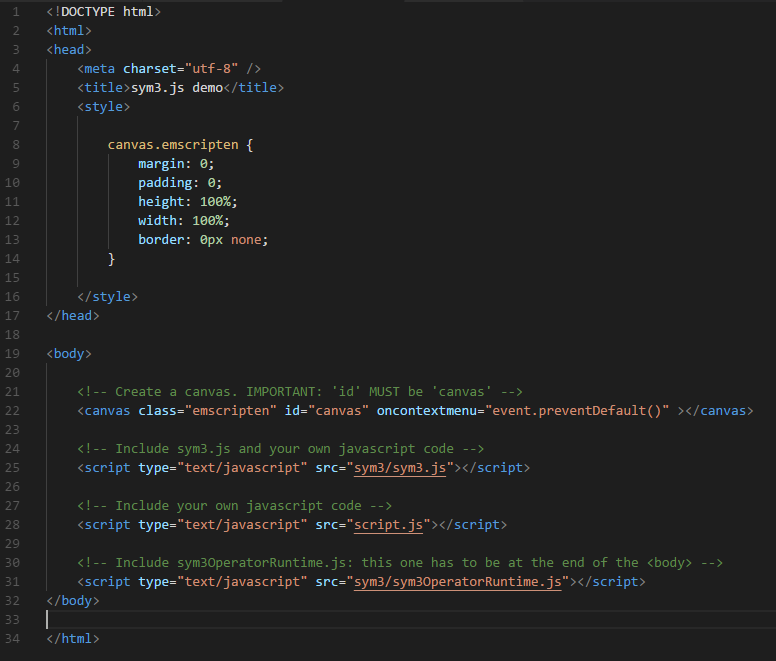Click the opening <body> tag
This screenshot has width=776, height=661.
click(69, 353)
